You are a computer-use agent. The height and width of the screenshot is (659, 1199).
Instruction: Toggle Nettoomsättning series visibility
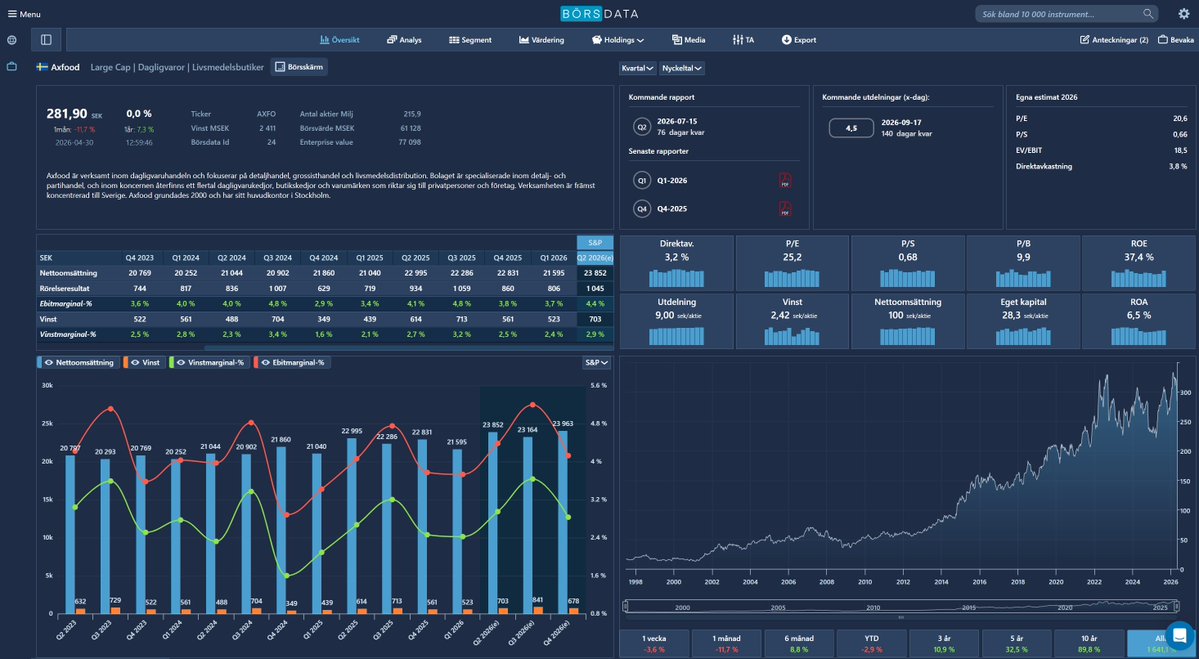(79, 362)
